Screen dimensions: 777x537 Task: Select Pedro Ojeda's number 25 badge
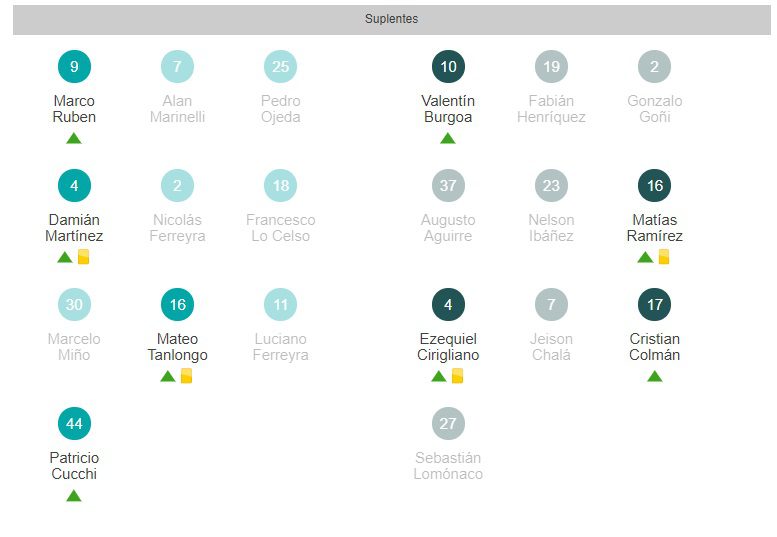tap(280, 67)
